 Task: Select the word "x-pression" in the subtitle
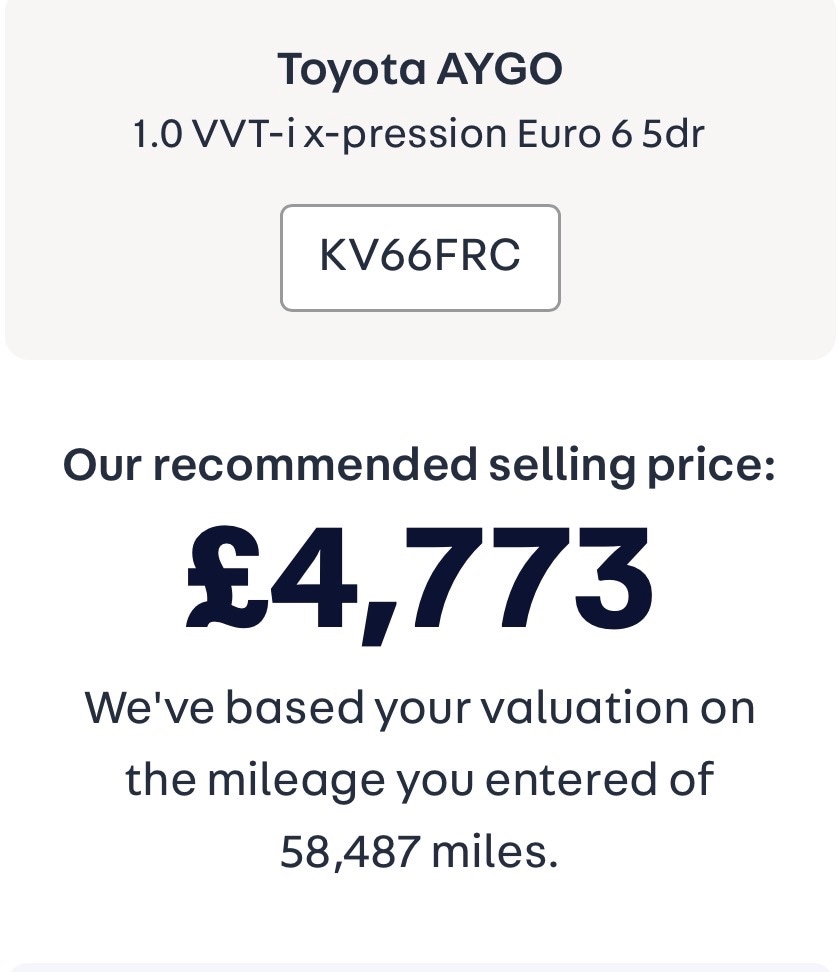[x=406, y=133]
